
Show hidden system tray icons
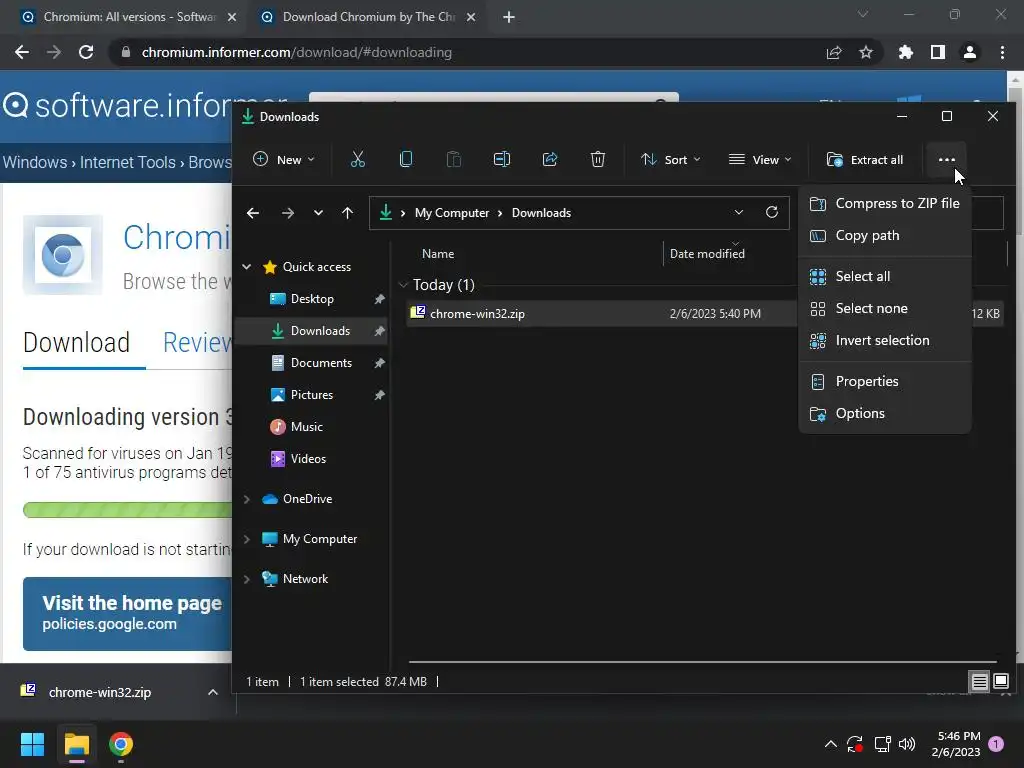[x=831, y=744]
